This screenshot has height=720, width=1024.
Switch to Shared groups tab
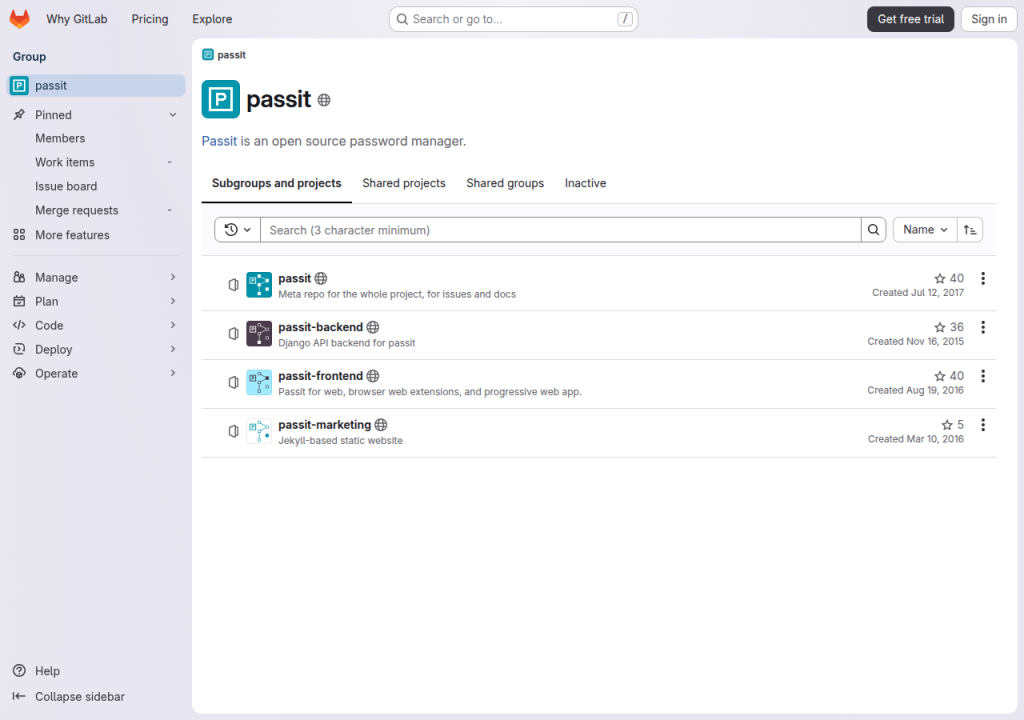point(505,184)
